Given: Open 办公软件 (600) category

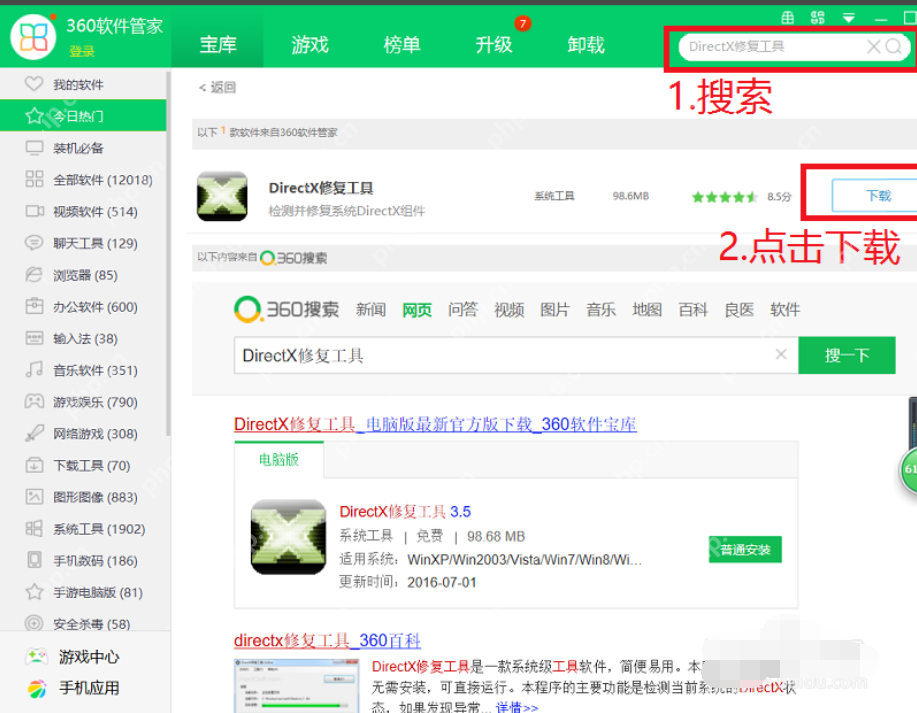Looking at the screenshot, I should point(83,306).
